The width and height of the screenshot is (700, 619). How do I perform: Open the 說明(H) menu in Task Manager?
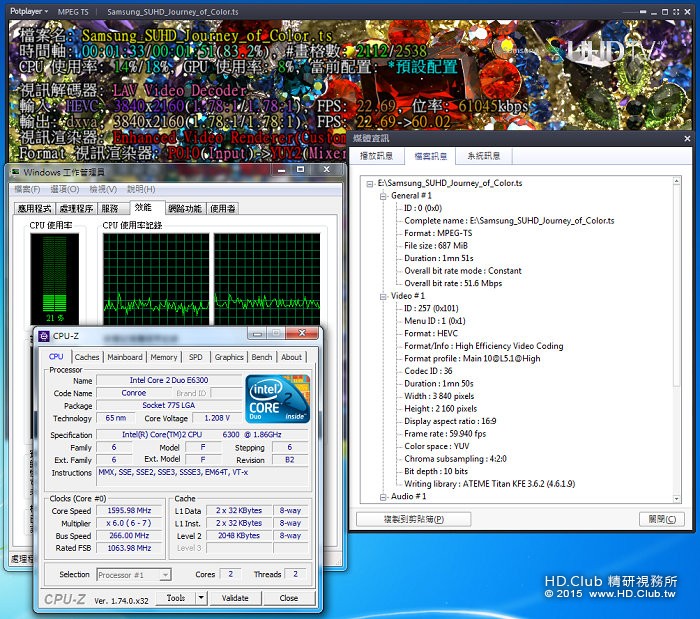click(141, 189)
